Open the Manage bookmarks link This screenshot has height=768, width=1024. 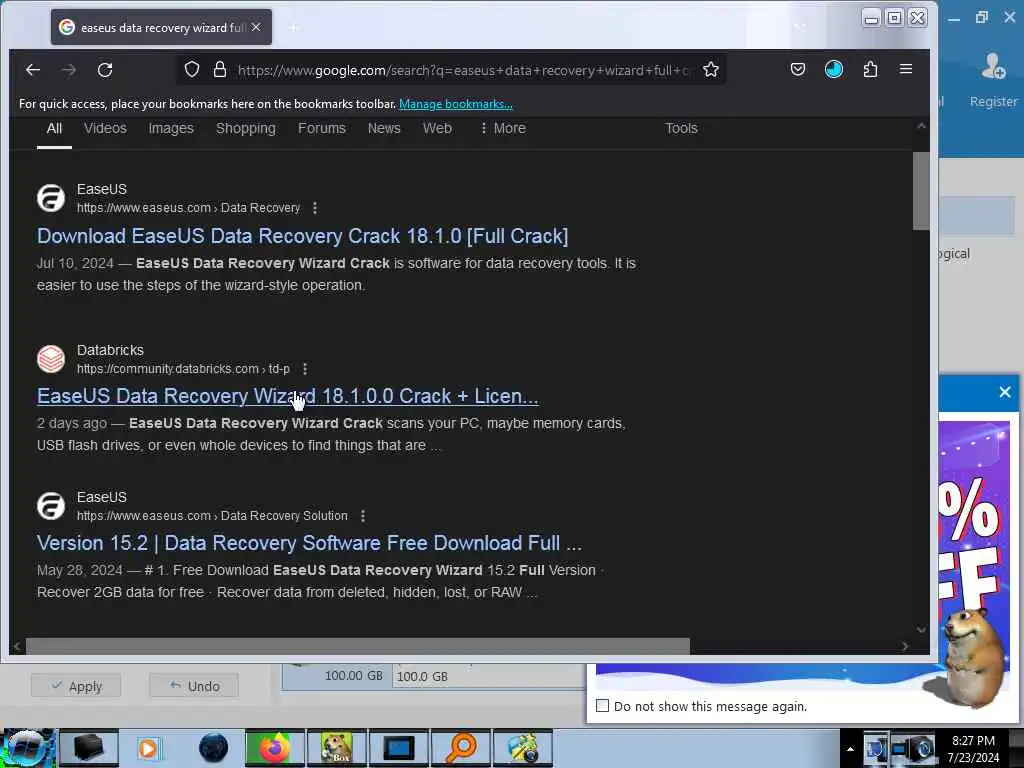tap(456, 104)
